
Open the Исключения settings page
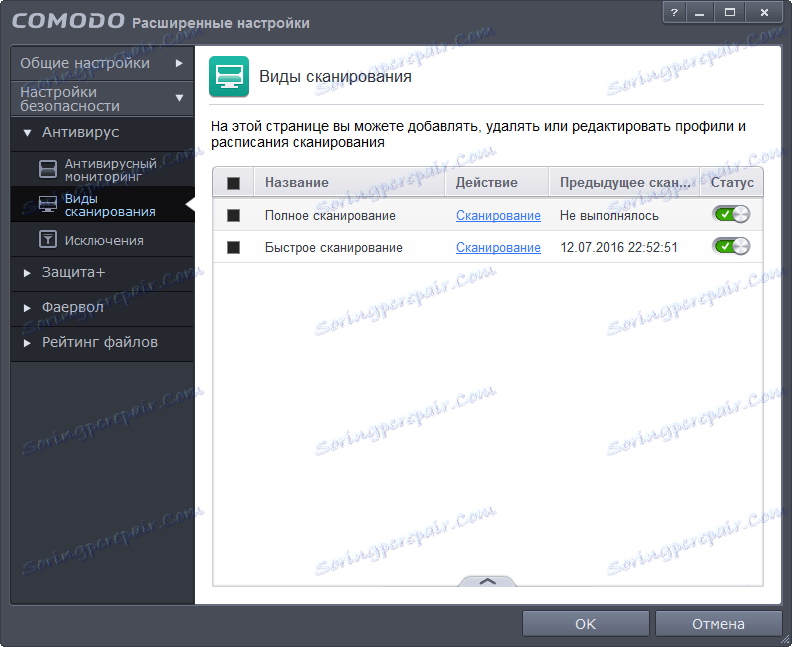(x=103, y=240)
